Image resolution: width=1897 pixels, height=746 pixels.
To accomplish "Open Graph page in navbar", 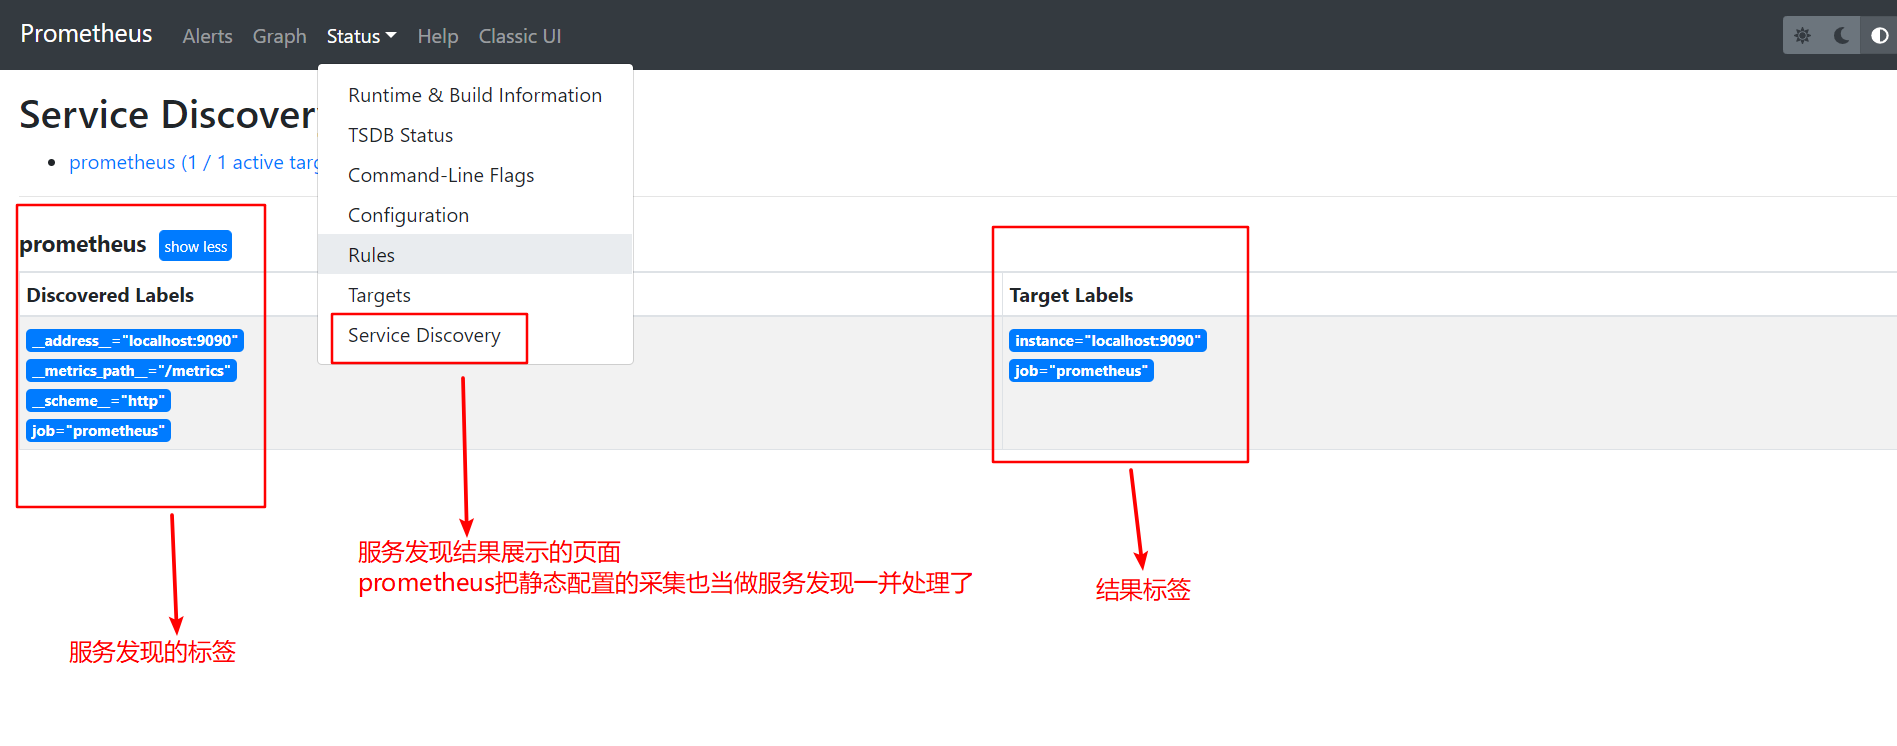I will click(279, 36).
